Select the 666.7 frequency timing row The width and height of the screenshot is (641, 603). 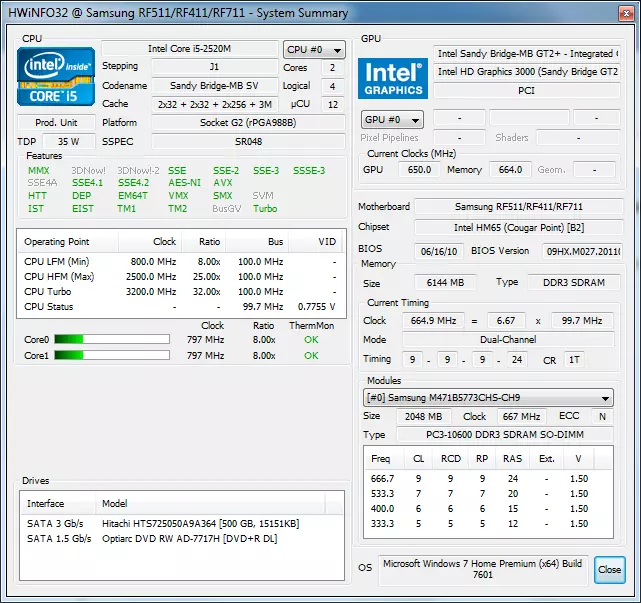tap(488, 479)
